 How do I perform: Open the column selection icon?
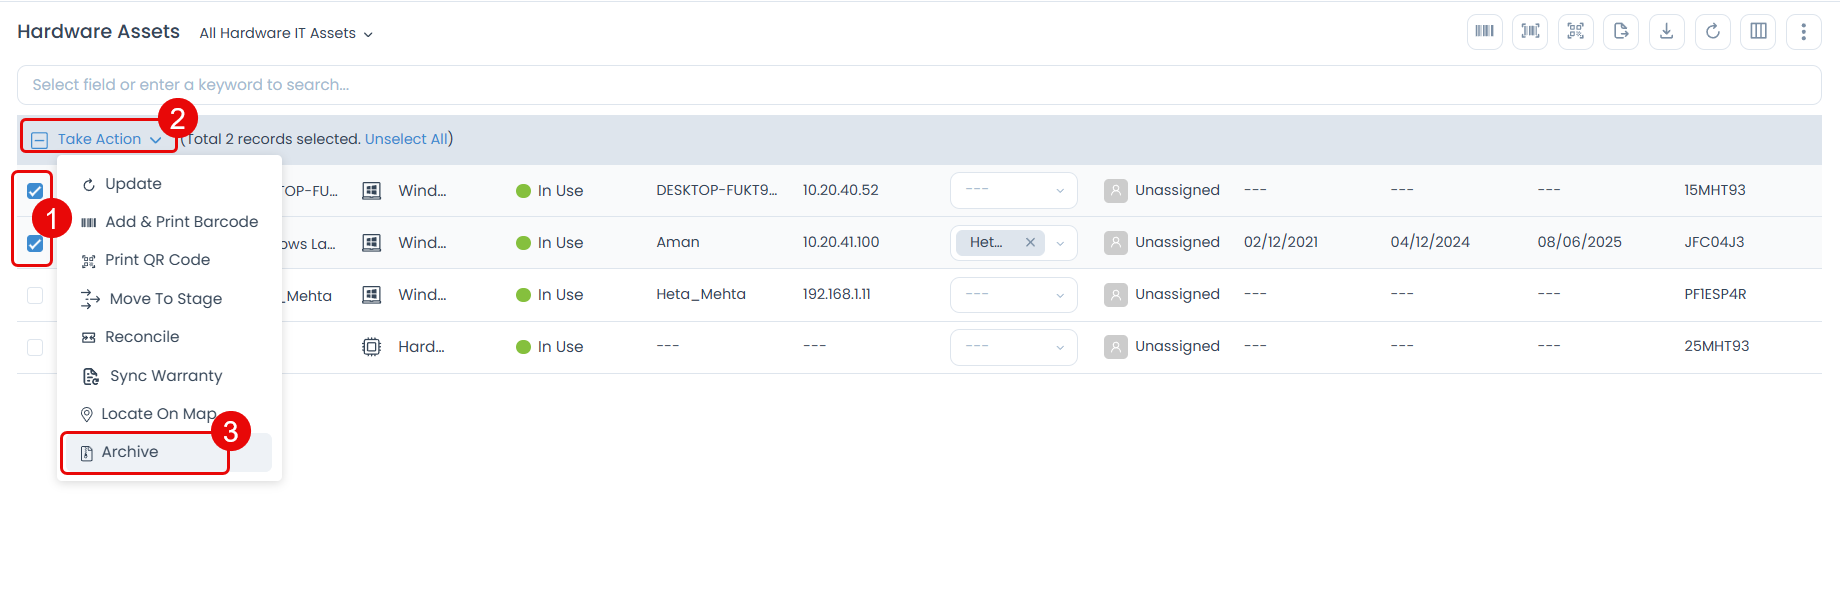pyautogui.click(x=1758, y=32)
